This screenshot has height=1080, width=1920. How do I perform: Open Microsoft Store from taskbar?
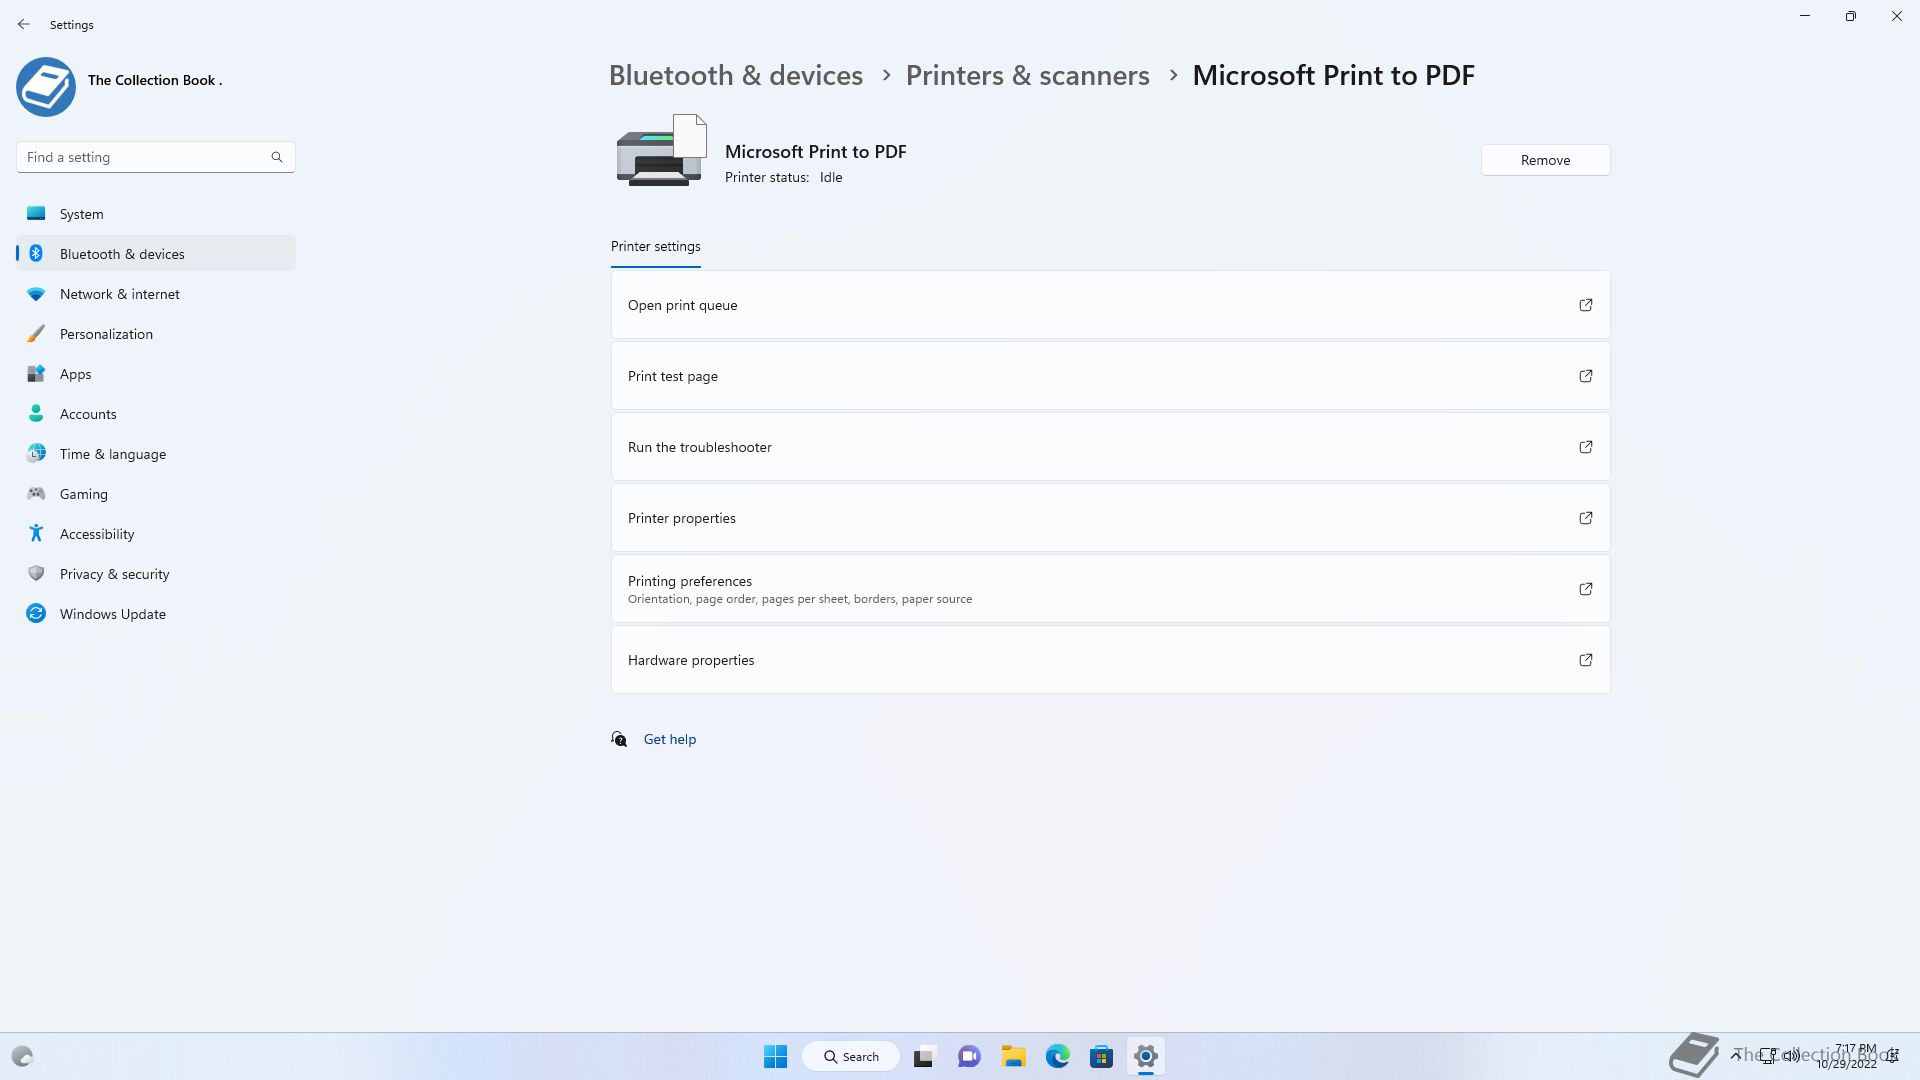[1102, 1056]
